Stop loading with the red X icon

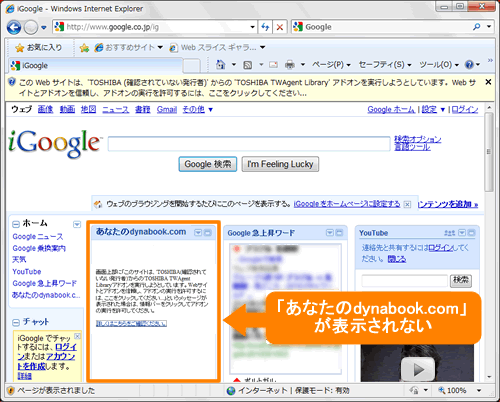coord(280,27)
